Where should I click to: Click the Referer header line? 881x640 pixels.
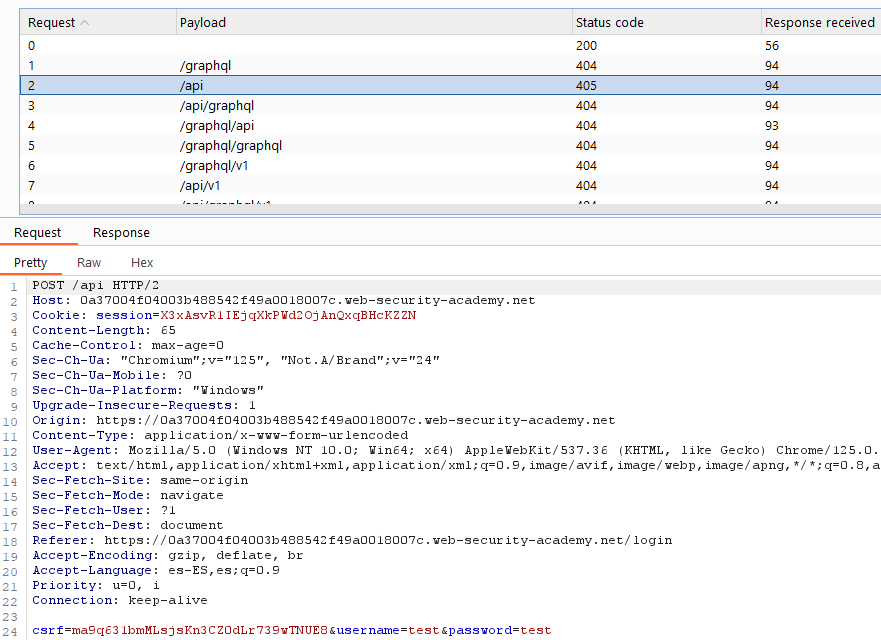[x=352, y=541]
